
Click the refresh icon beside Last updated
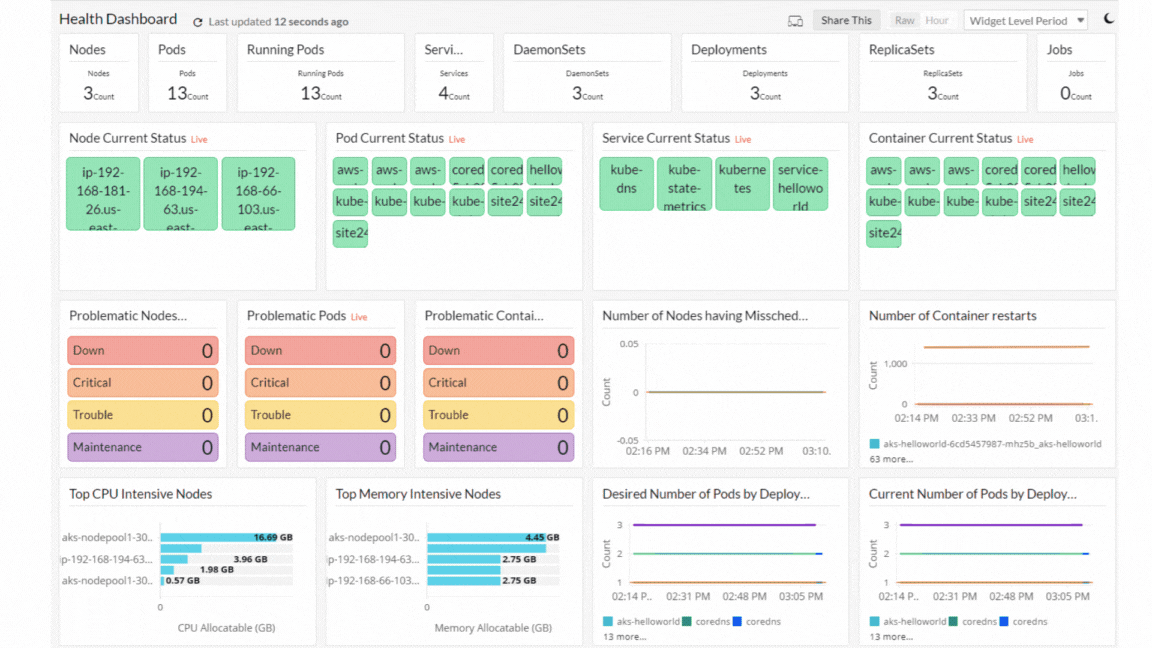pos(198,22)
